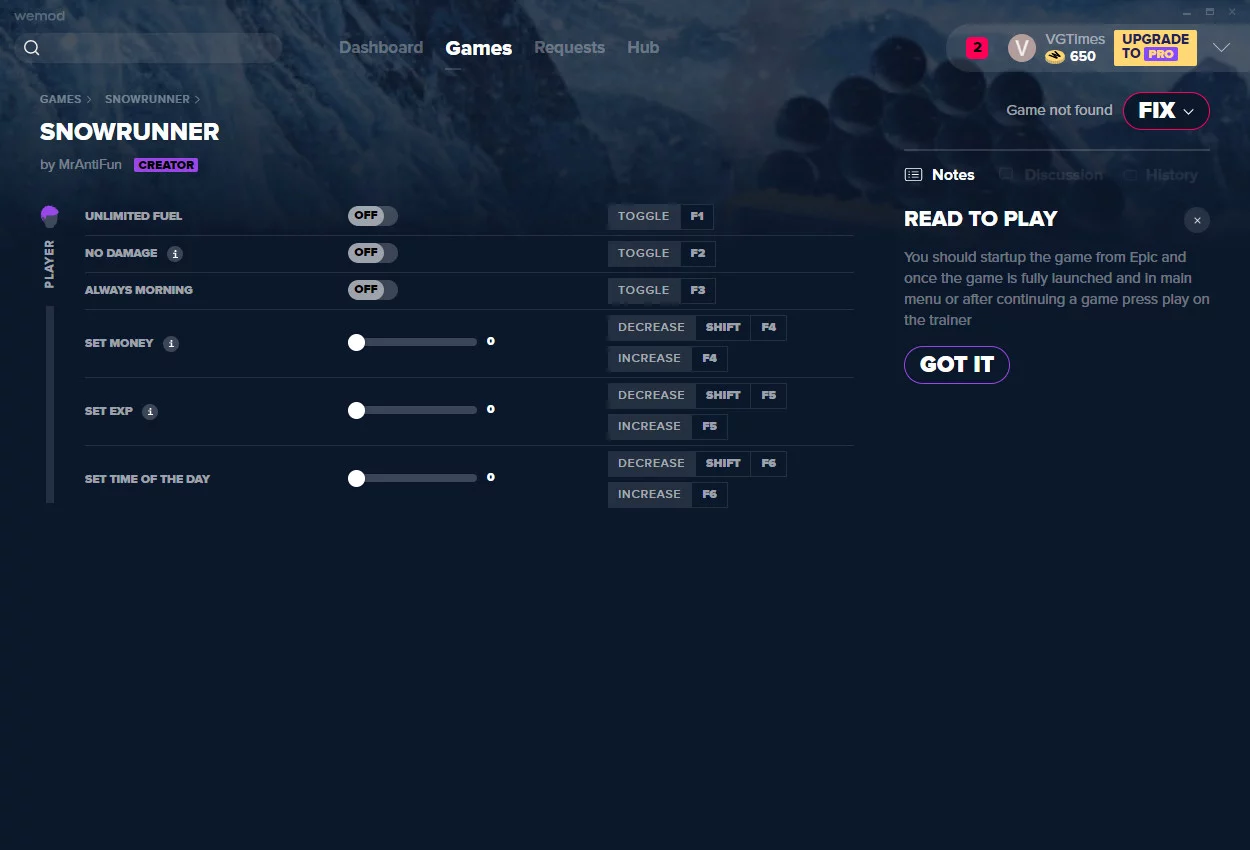Open the Requests tab
Image resolution: width=1250 pixels, height=850 pixels.
569,47
